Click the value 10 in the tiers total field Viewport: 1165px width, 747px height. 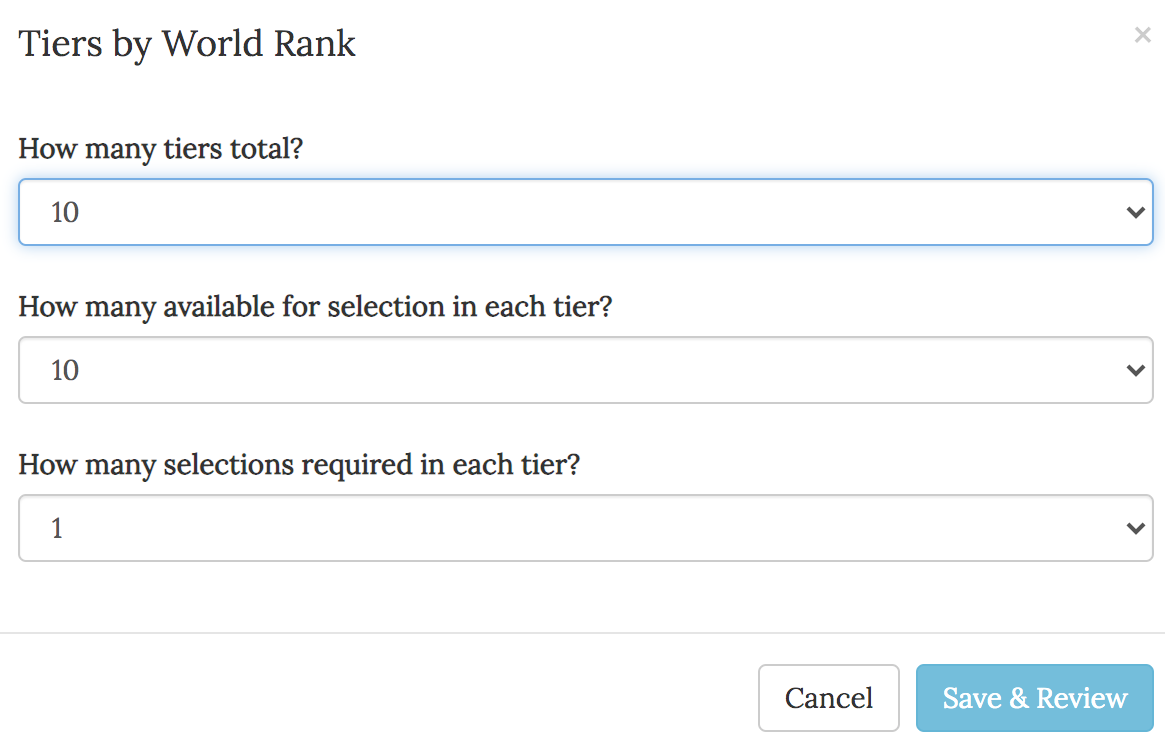(65, 213)
